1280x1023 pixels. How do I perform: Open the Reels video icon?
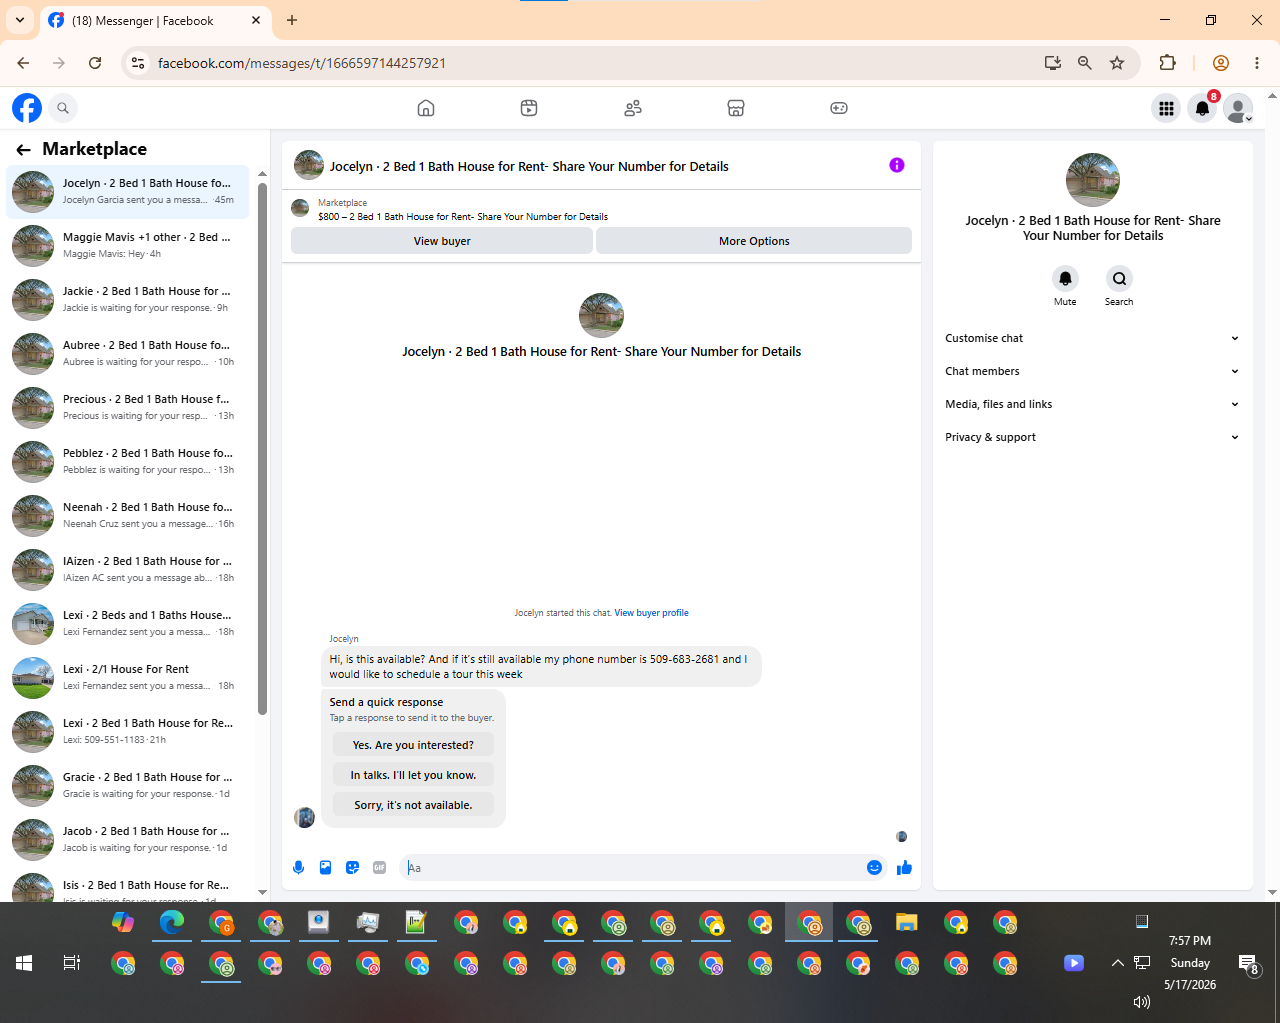(x=529, y=108)
